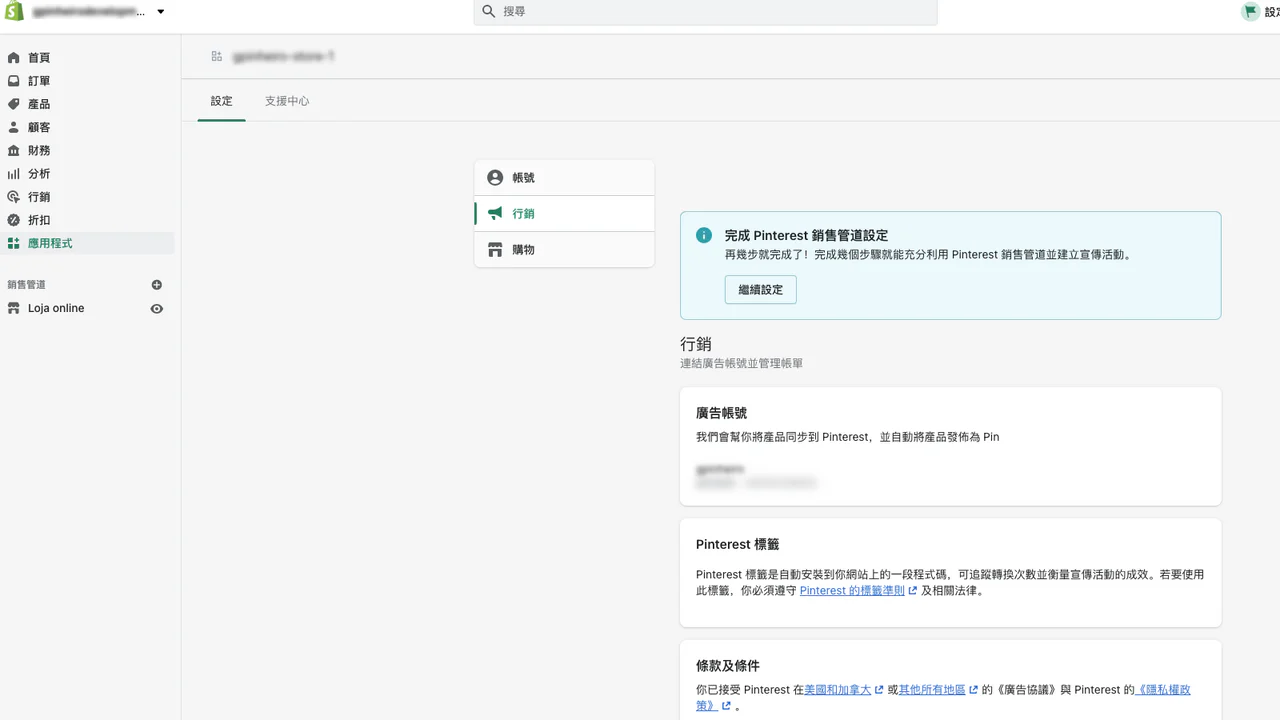Click the person icon beside 顧客
Viewport: 1280px width, 720px height.
point(13,127)
